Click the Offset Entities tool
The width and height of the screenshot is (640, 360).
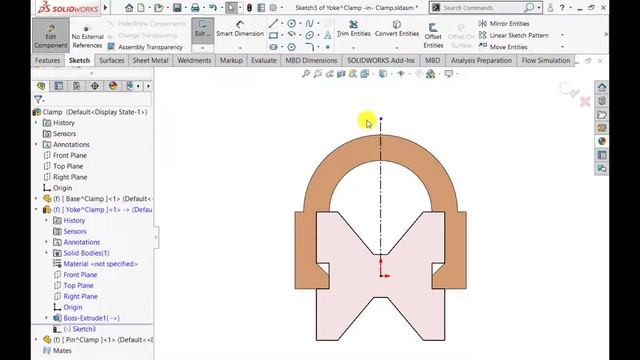click(433, 36)
